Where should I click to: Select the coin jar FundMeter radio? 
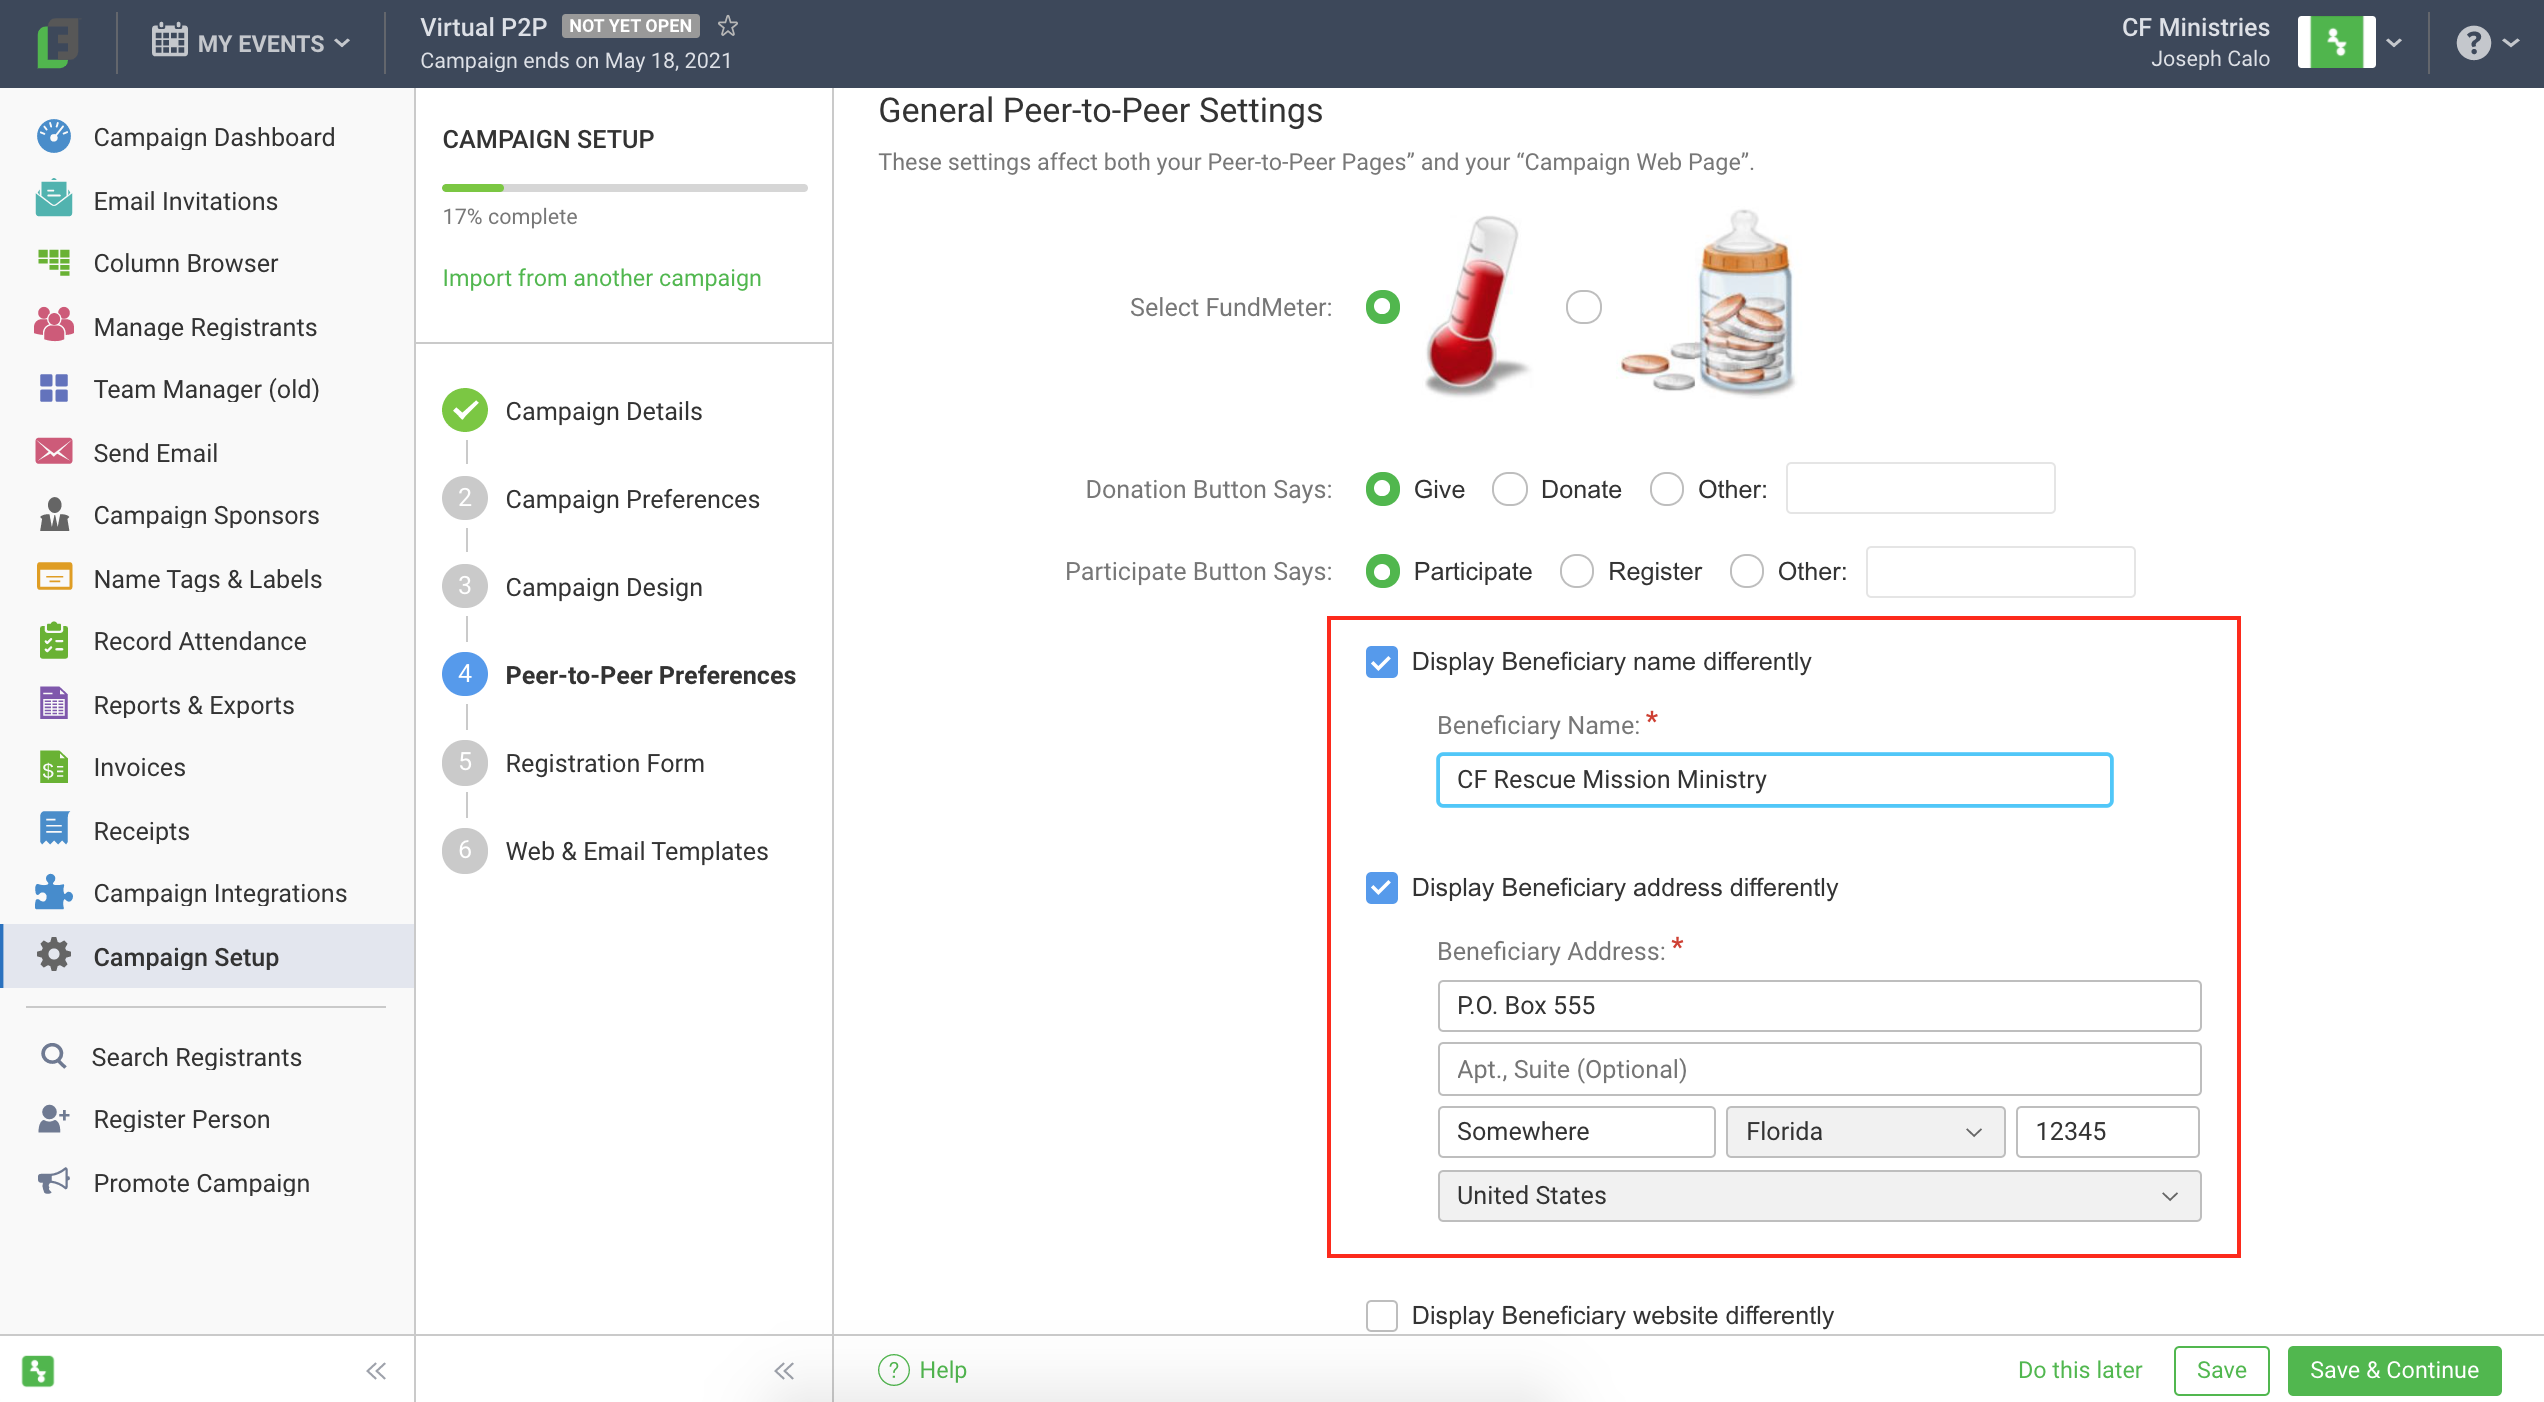click(1583, 307)
